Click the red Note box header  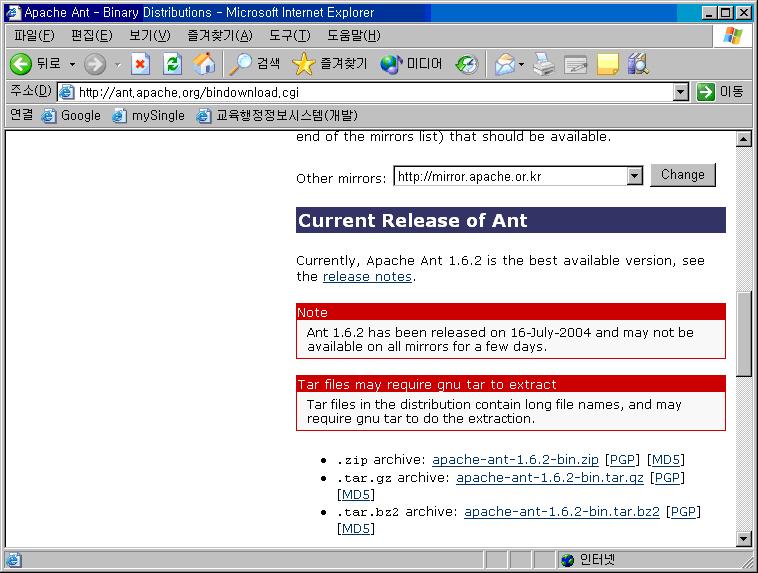pos(510,312)
